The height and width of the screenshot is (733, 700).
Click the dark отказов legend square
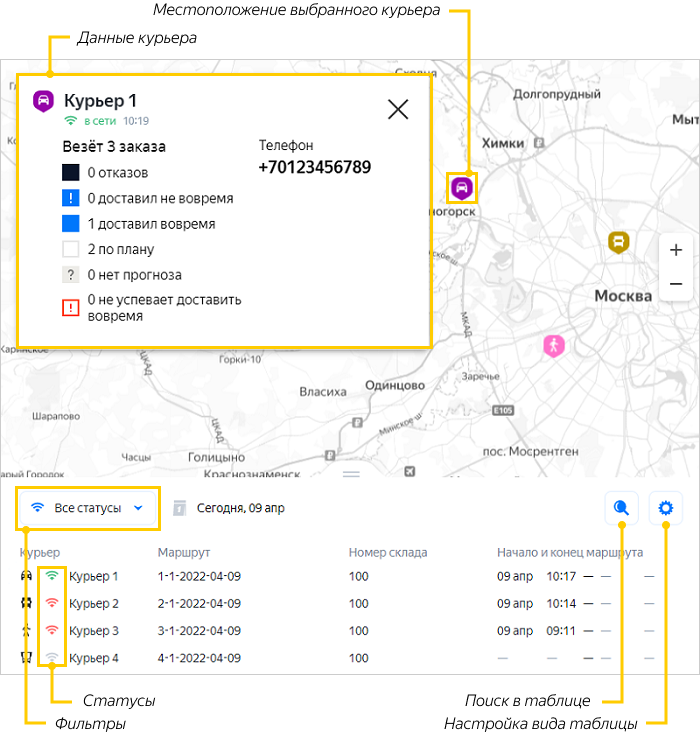tap(71, 173)
